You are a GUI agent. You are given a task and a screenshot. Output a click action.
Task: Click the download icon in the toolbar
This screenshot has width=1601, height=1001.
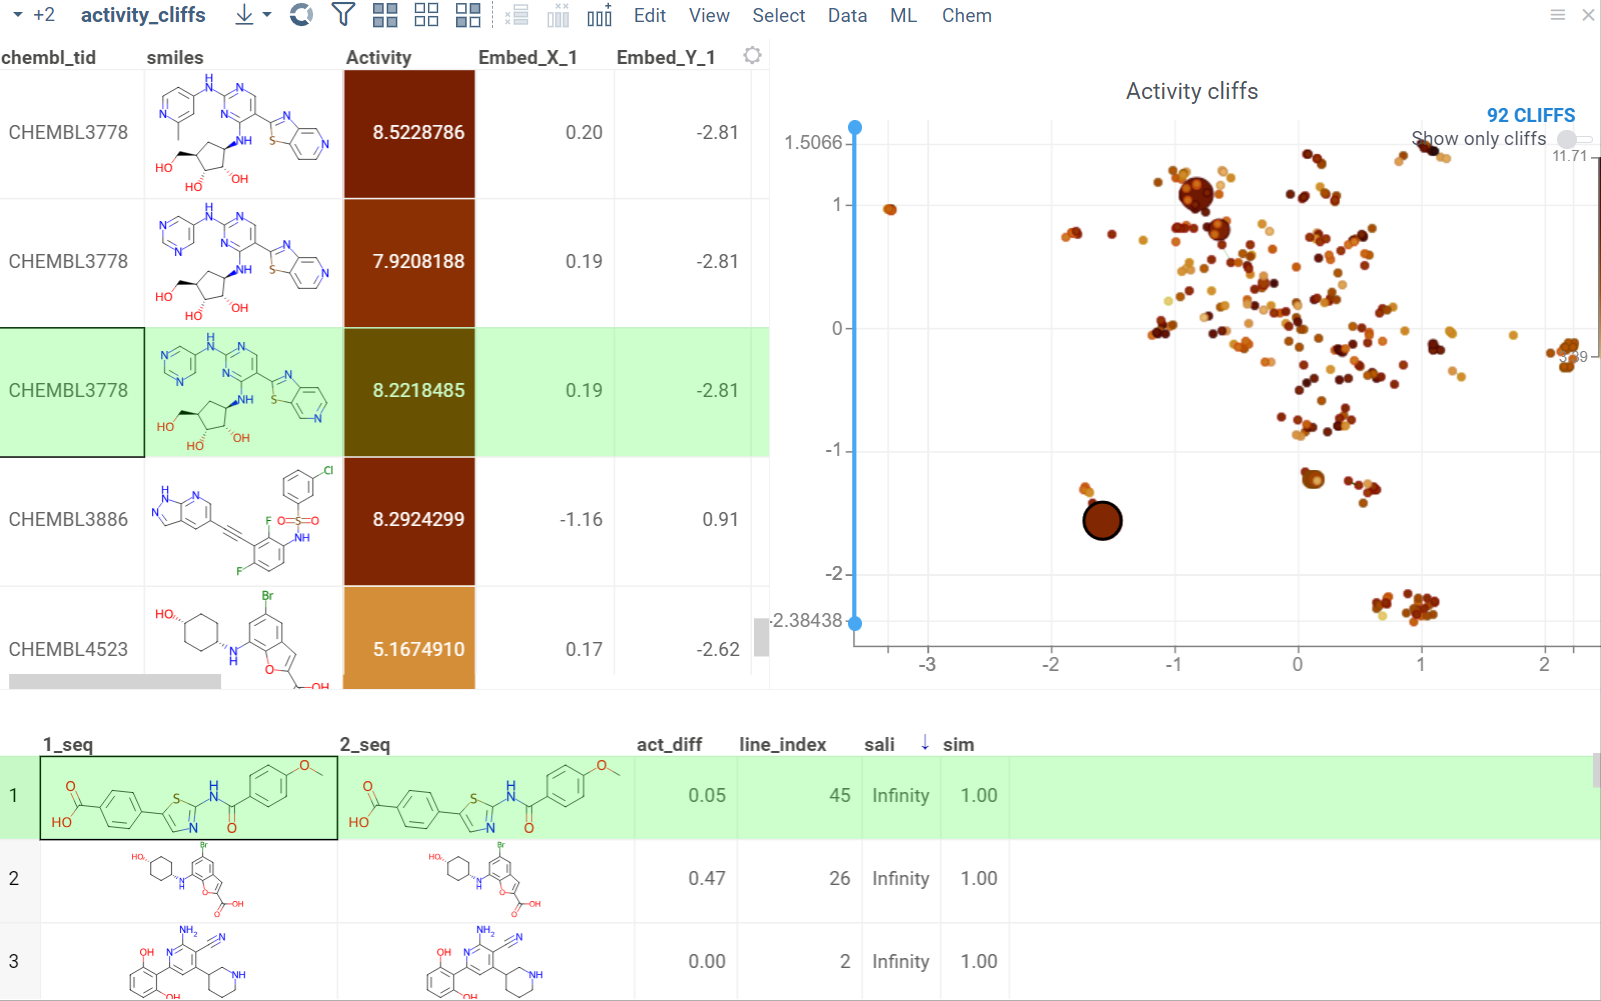(244, 15)
